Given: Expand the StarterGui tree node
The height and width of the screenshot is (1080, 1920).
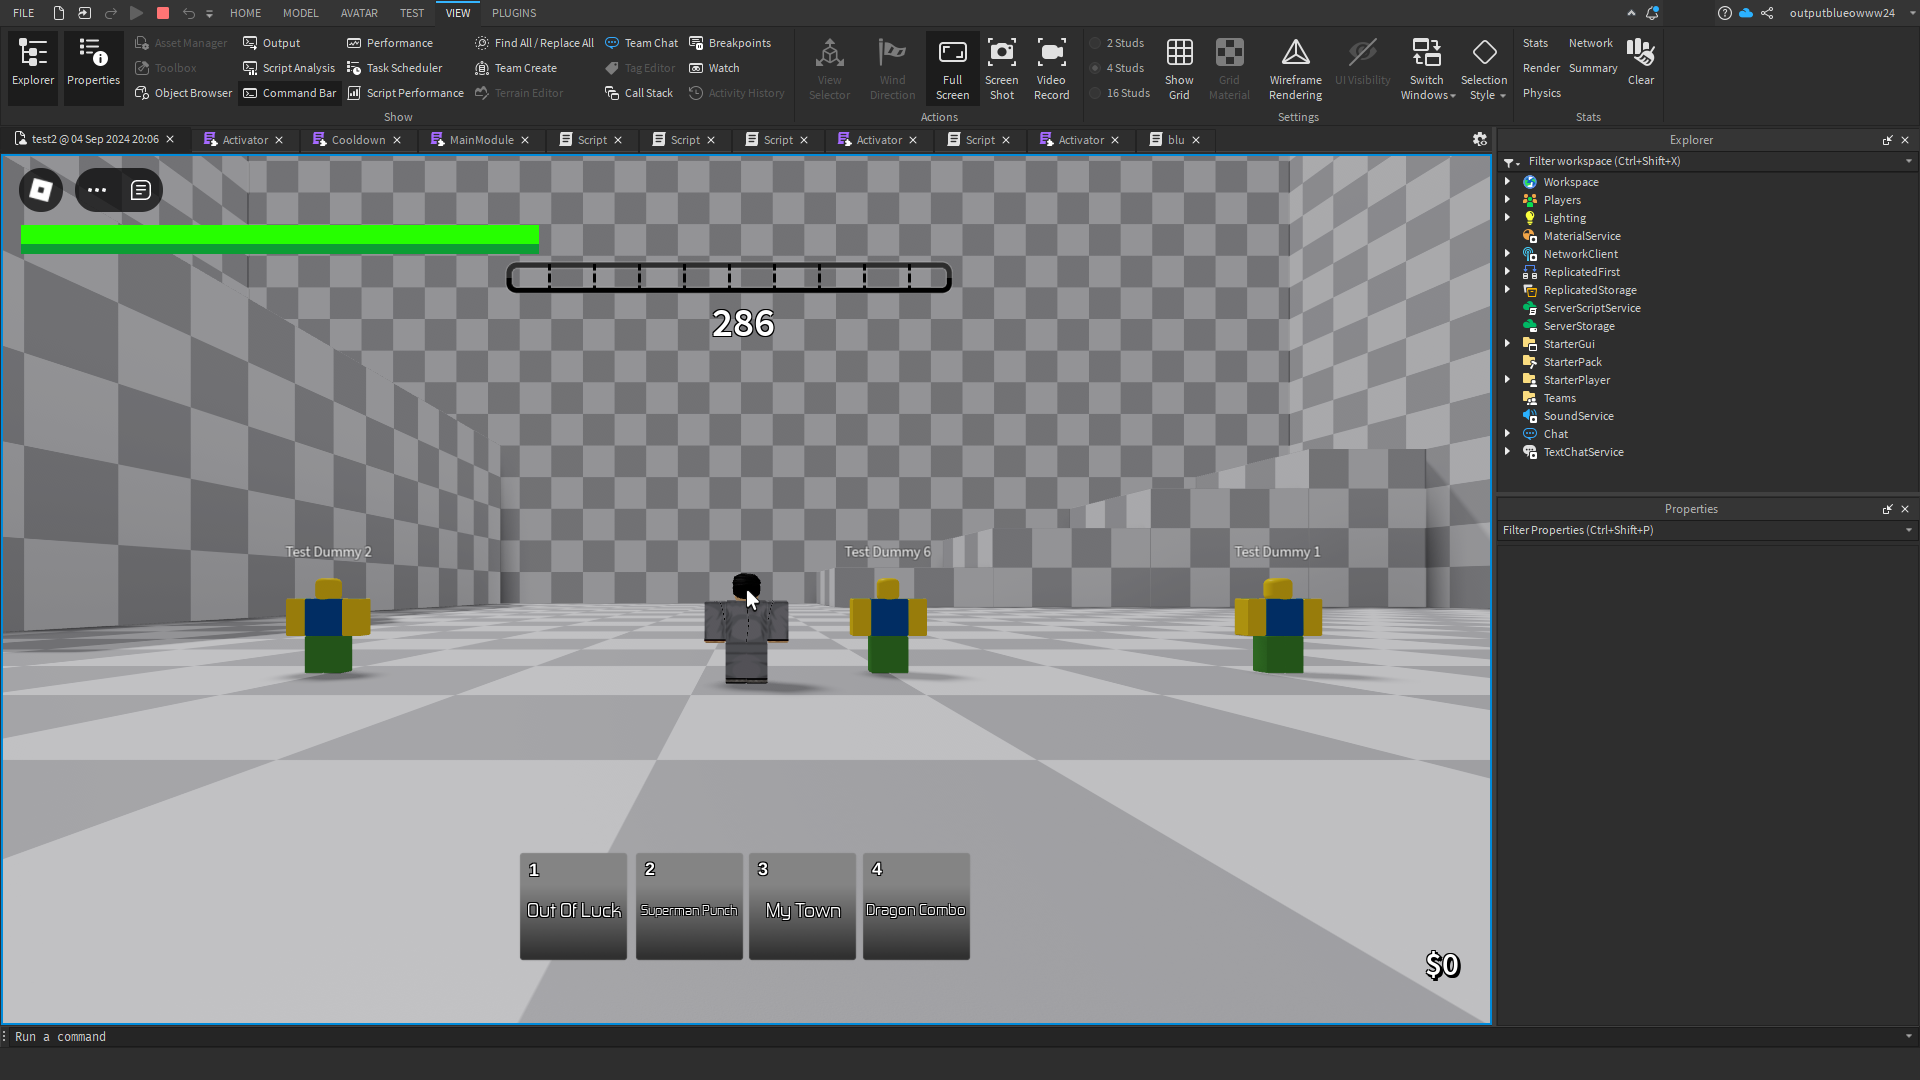Looking at the screenshot, I should (1507, 344).
